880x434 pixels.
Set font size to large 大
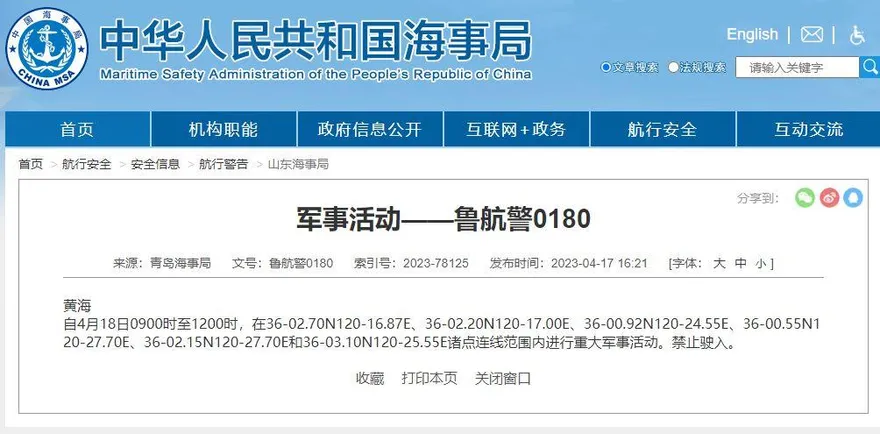[718, 263]
